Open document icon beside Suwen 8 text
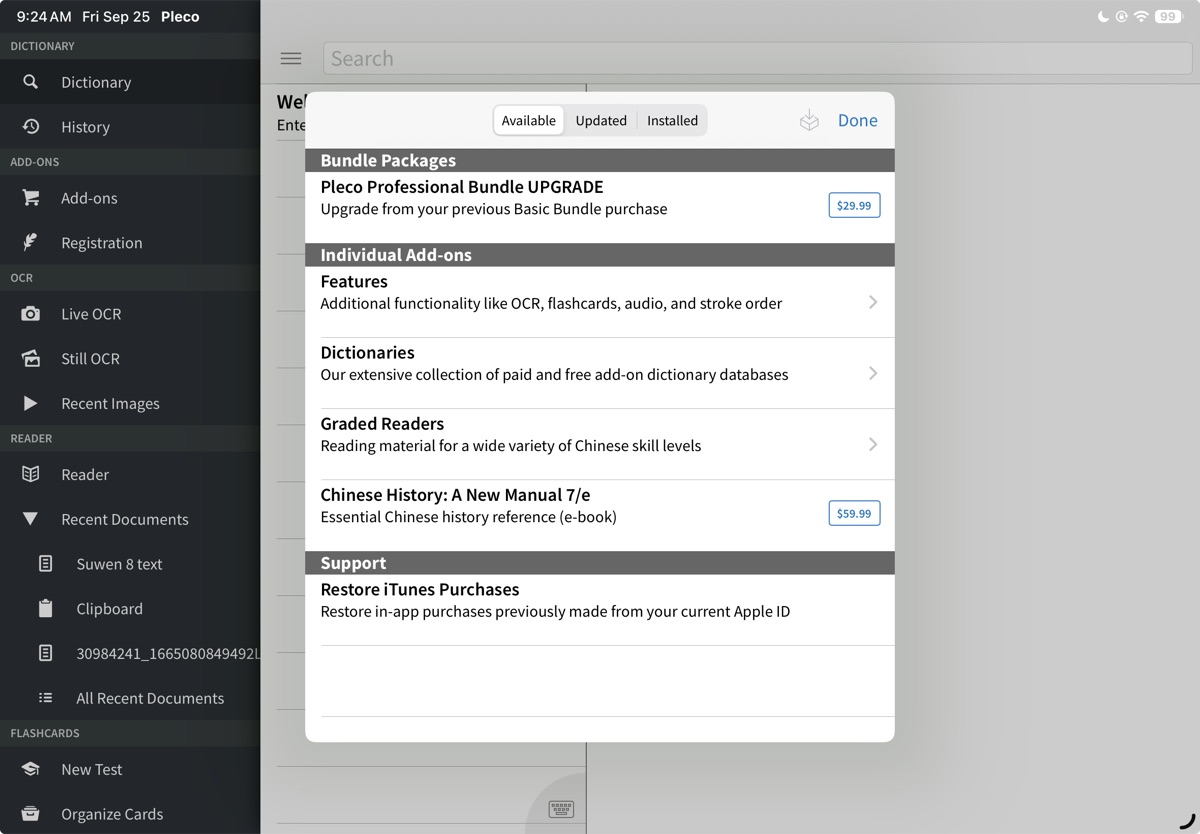The height and width of the screenshot is (834, 1200). pos(45,564)
